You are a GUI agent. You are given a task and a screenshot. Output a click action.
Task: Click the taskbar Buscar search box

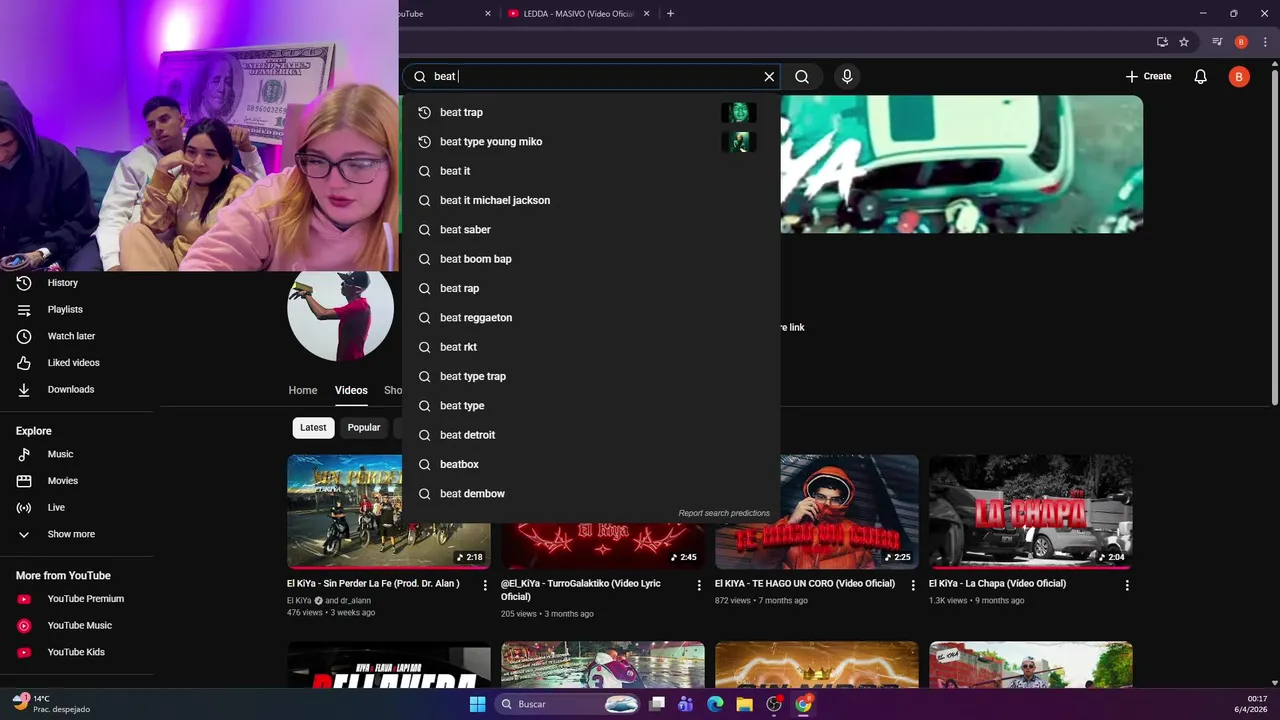(x=568, y=704)
